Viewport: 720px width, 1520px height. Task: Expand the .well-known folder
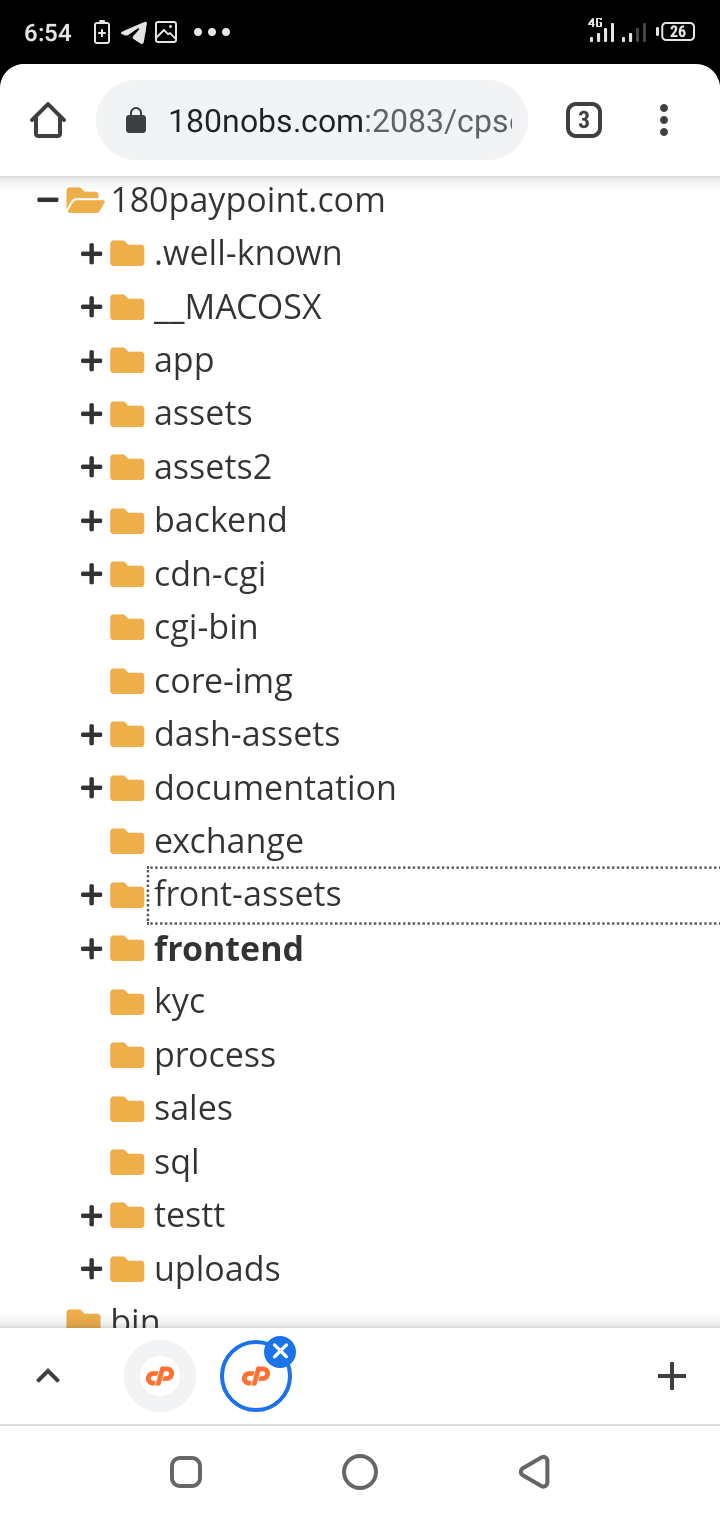coord(92,254)
